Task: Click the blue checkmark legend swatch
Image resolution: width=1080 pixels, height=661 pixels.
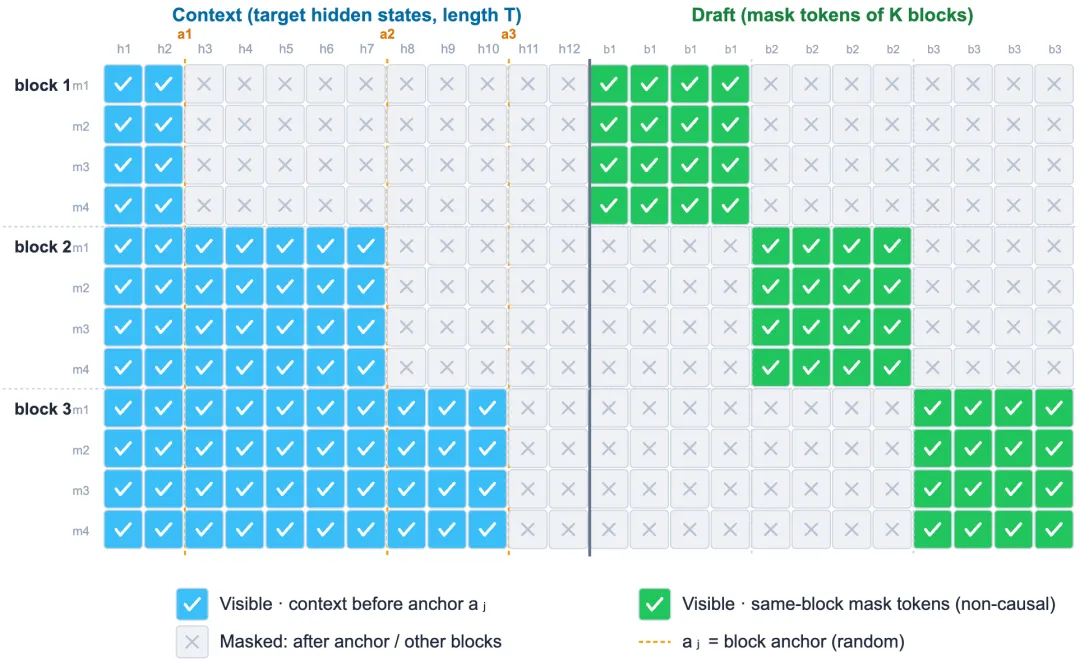Action: point(192,605)
